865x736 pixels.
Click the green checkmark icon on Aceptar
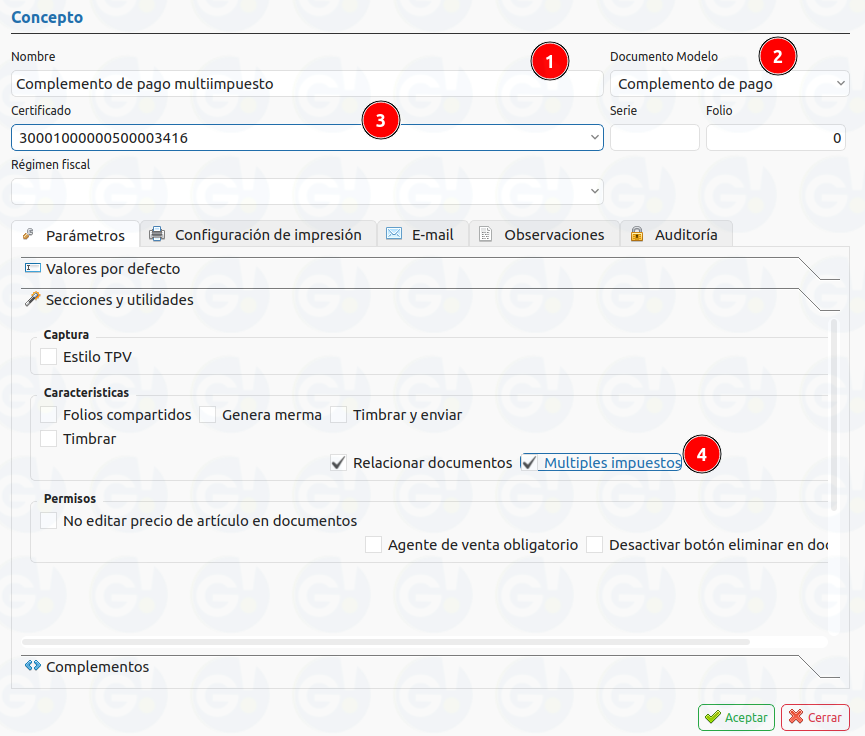712,717
